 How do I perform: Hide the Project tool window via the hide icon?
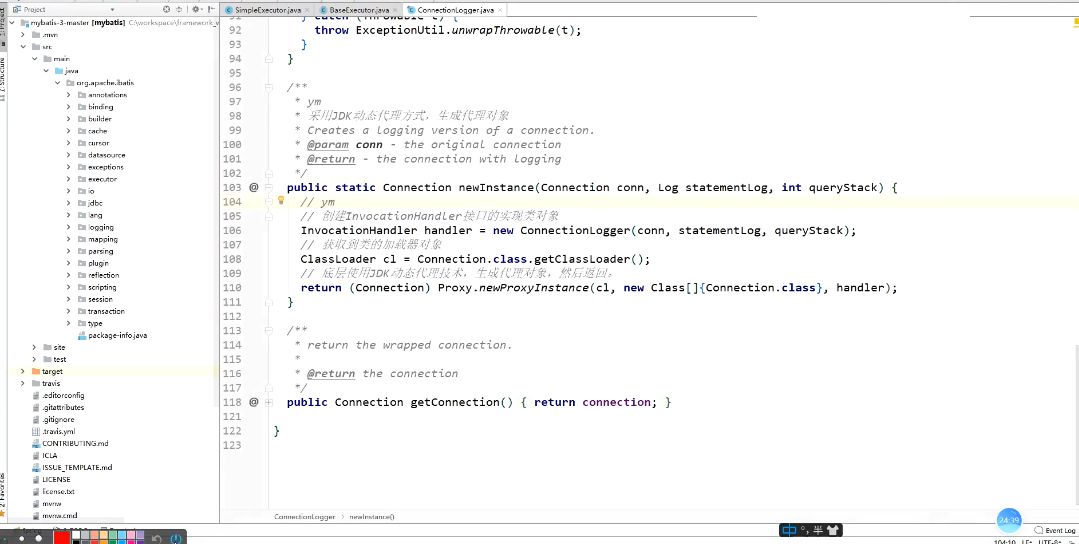[211, 9]
